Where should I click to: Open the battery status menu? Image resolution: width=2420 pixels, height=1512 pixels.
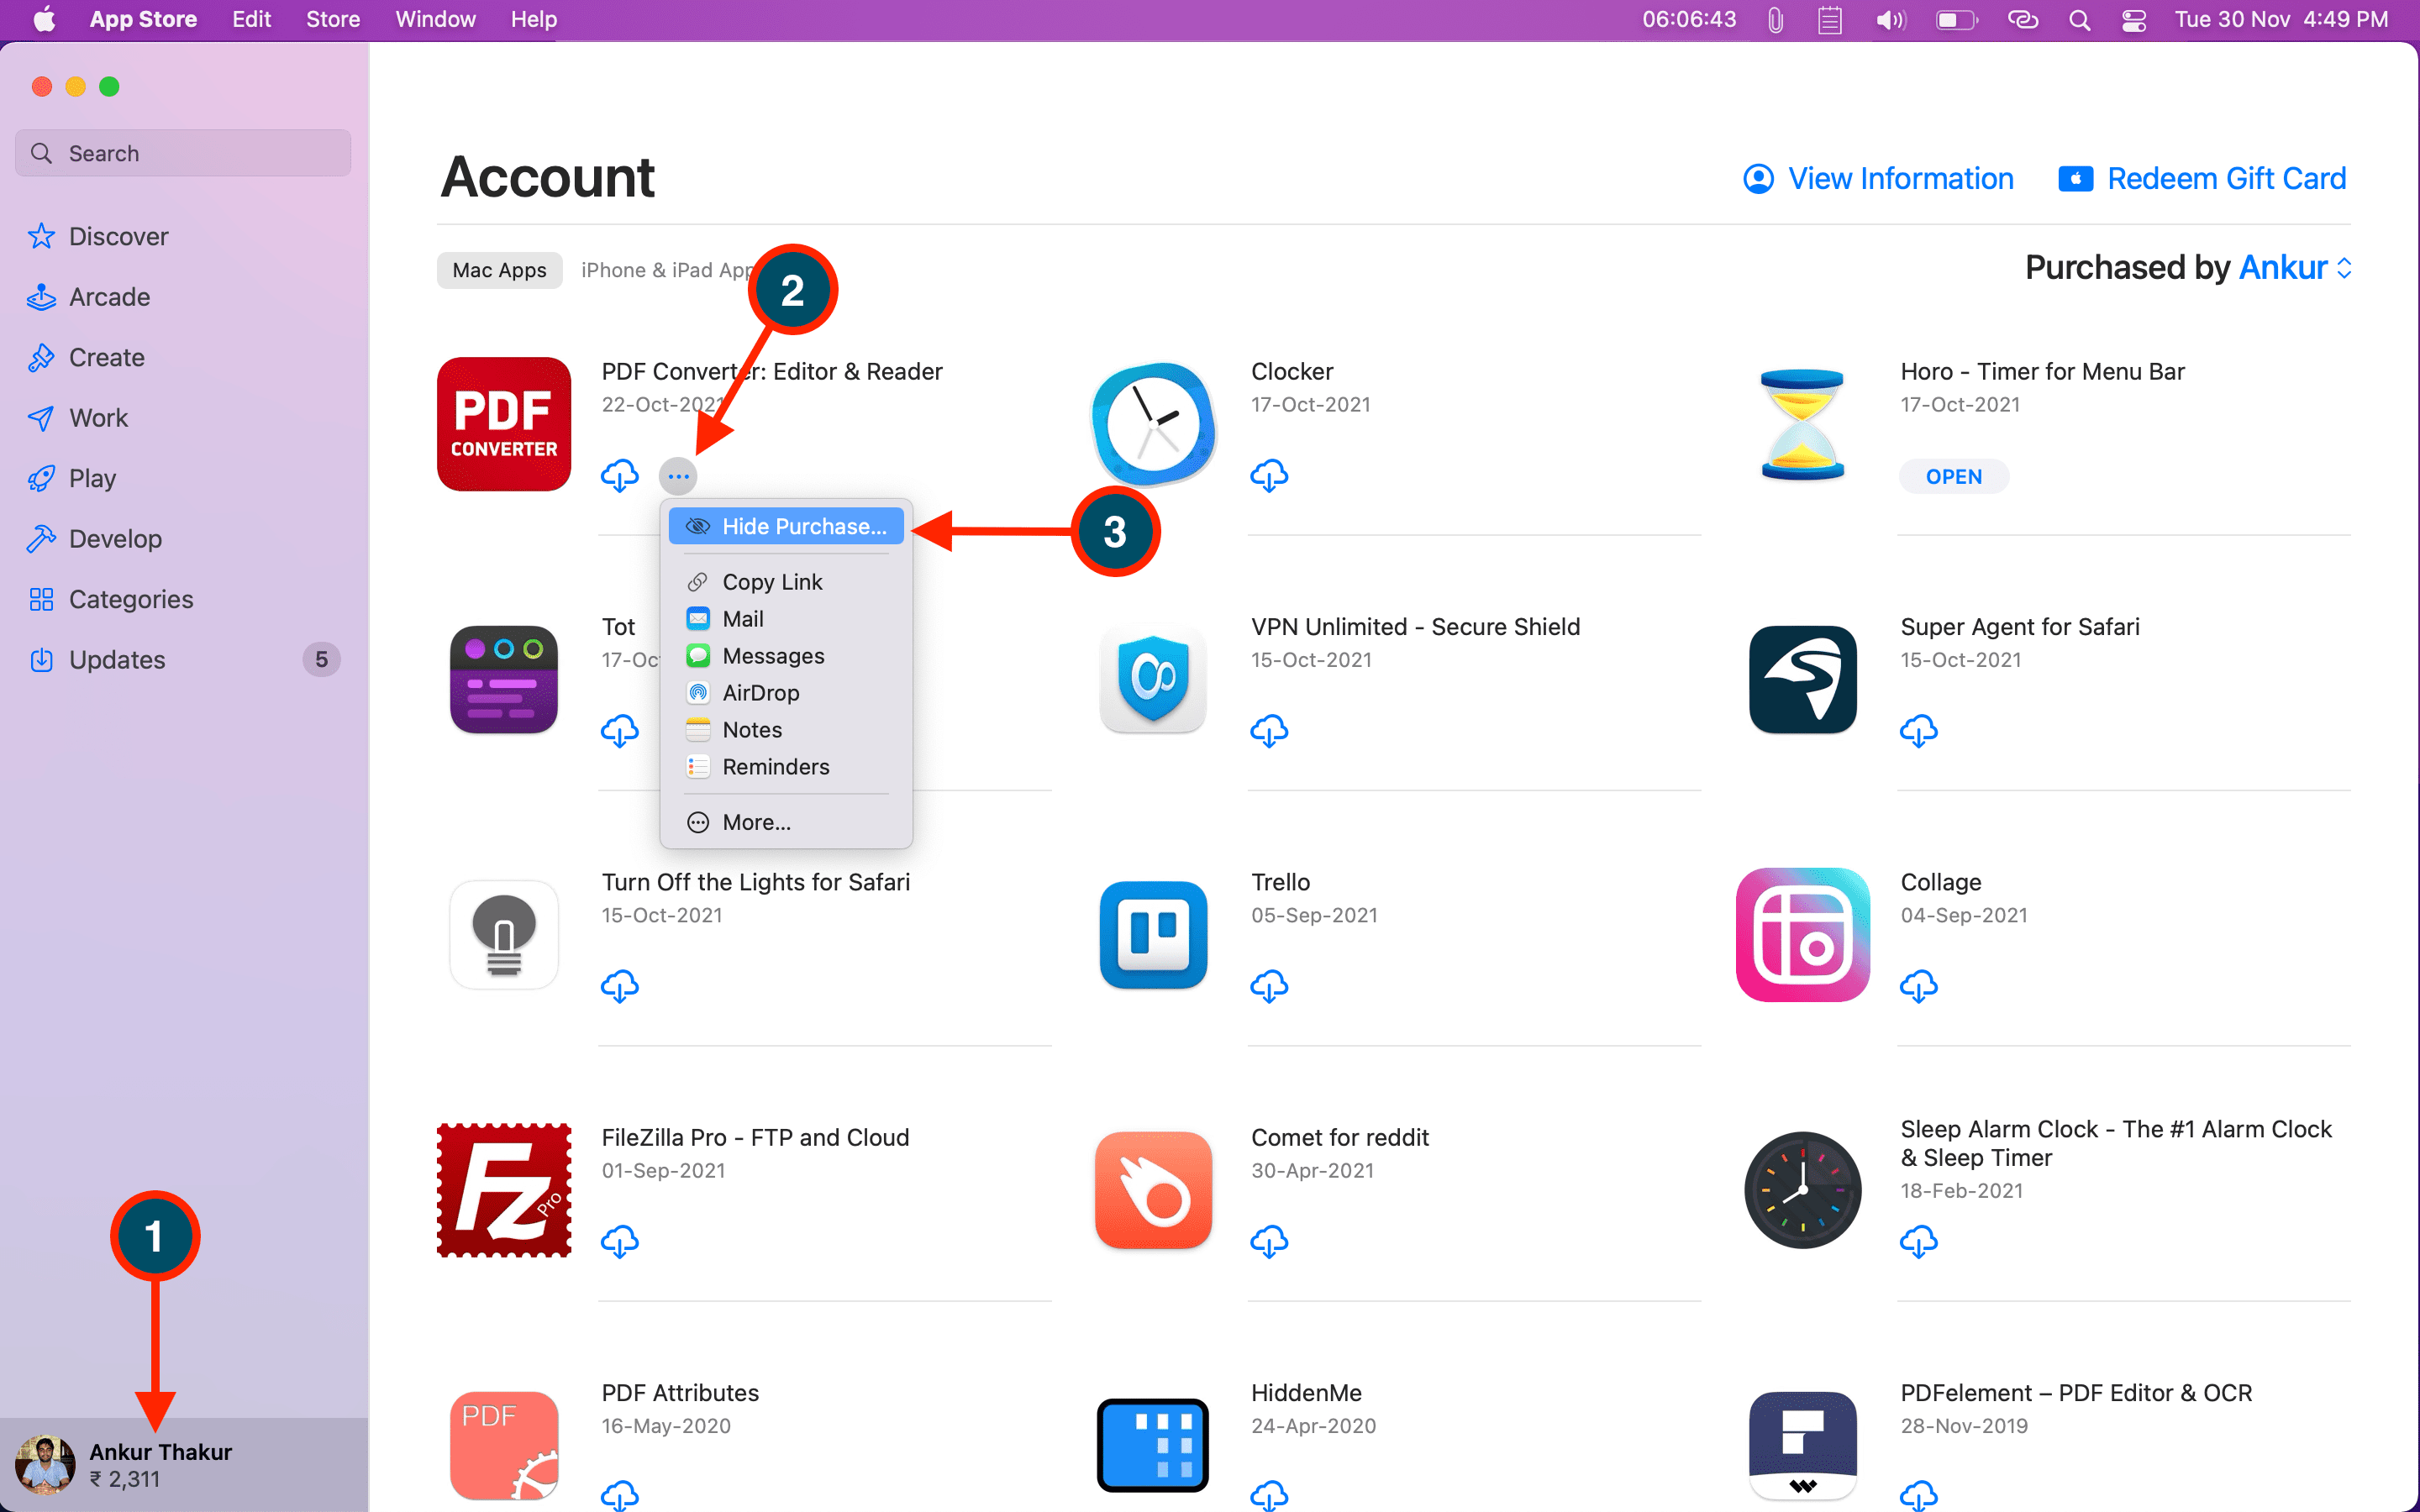coord(1956,20)
